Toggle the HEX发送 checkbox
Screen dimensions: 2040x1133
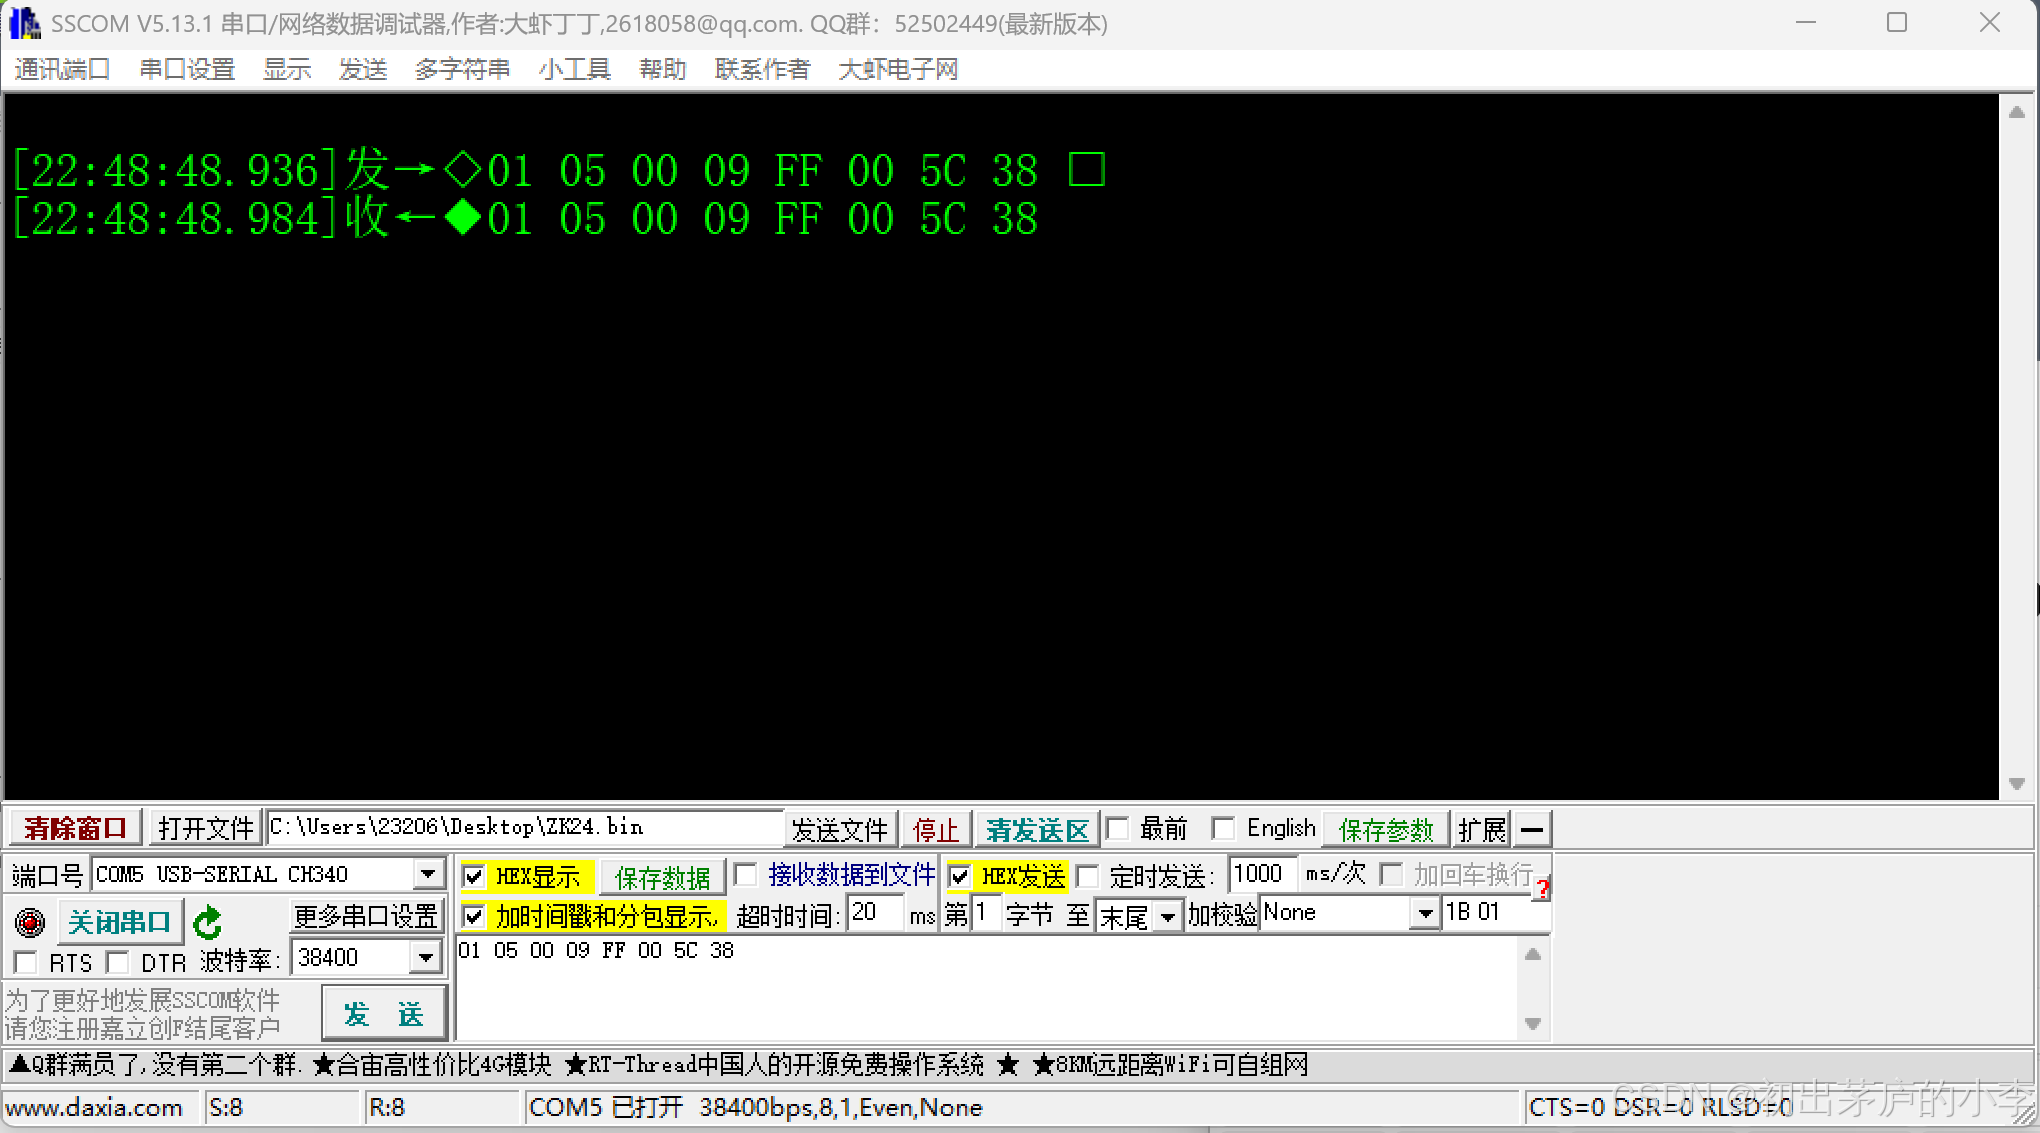[x=960, y=877]
